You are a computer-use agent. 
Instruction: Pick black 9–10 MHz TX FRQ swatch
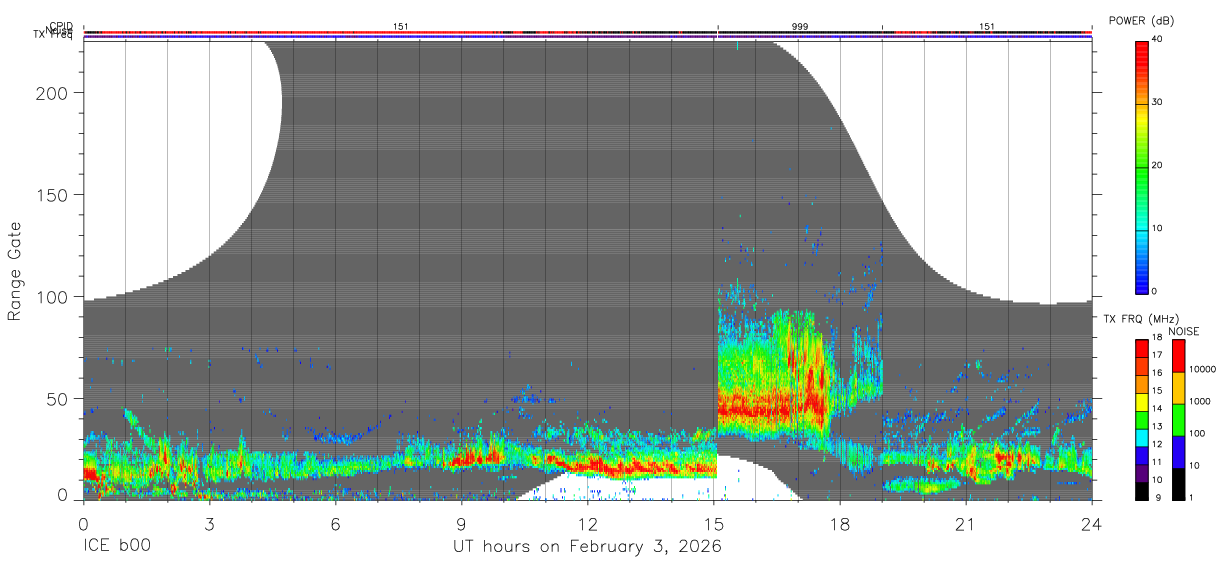(1142, 491)
